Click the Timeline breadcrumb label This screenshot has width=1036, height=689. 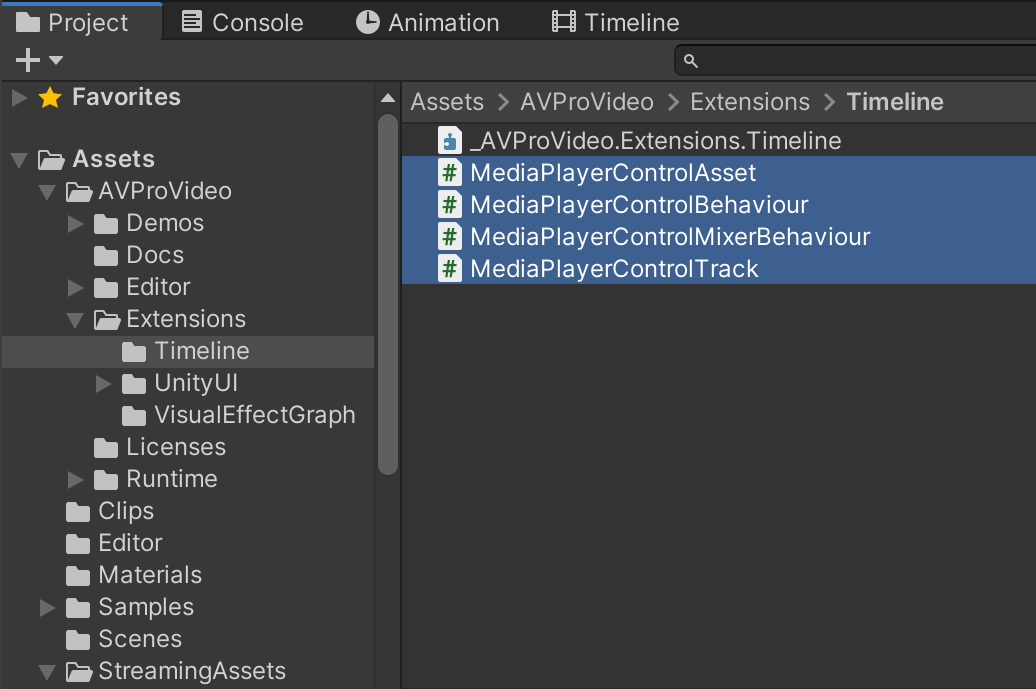click(895, 102)
